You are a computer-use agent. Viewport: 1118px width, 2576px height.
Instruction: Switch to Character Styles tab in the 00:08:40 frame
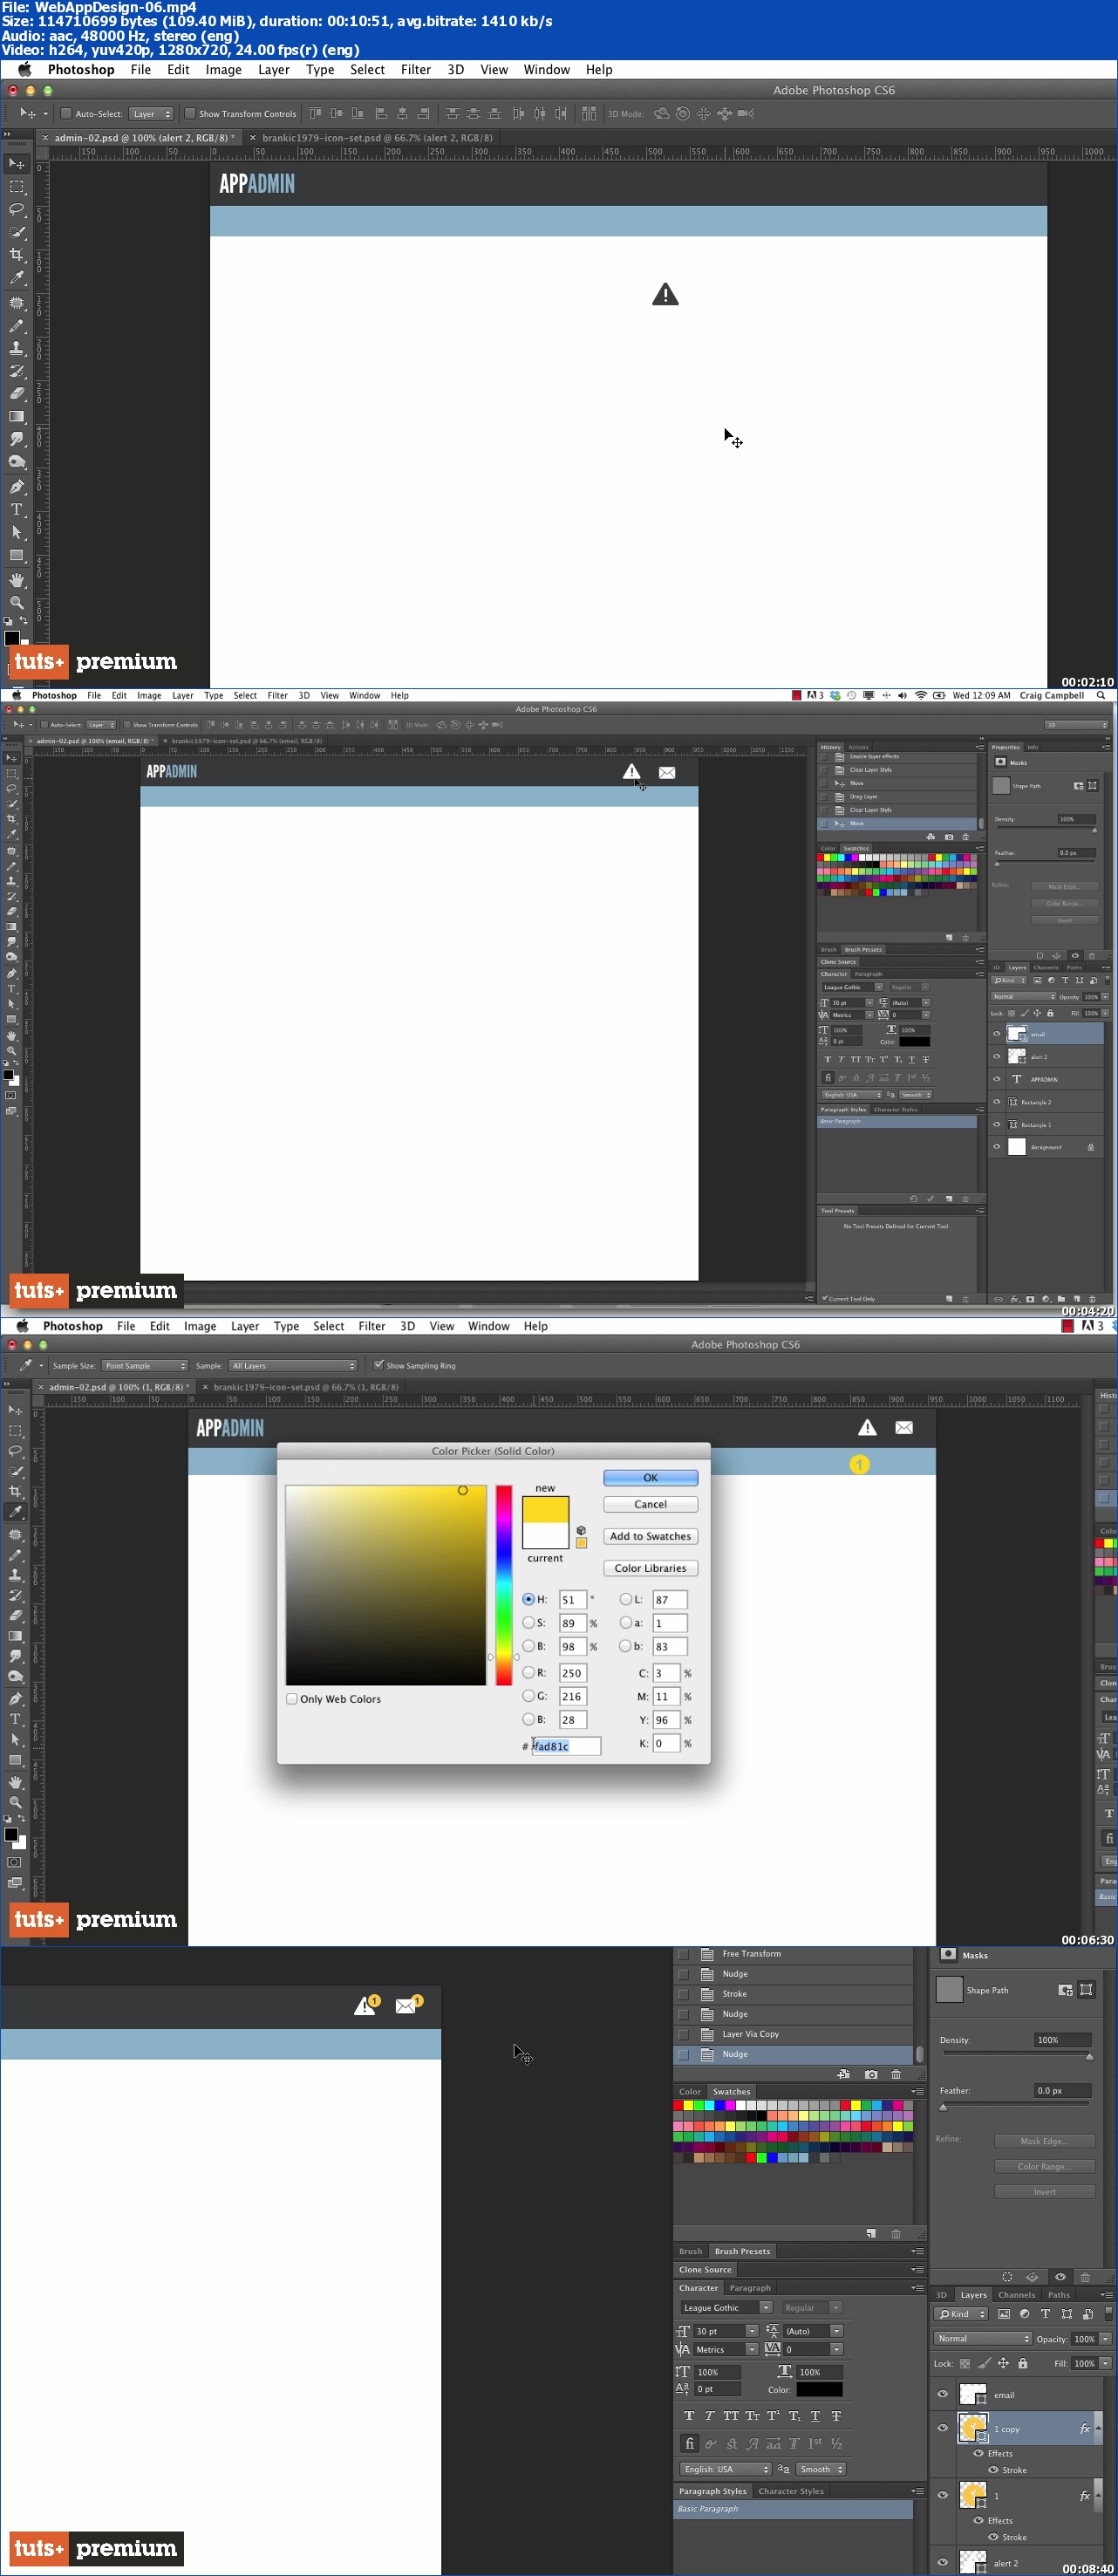[791, 2491]
